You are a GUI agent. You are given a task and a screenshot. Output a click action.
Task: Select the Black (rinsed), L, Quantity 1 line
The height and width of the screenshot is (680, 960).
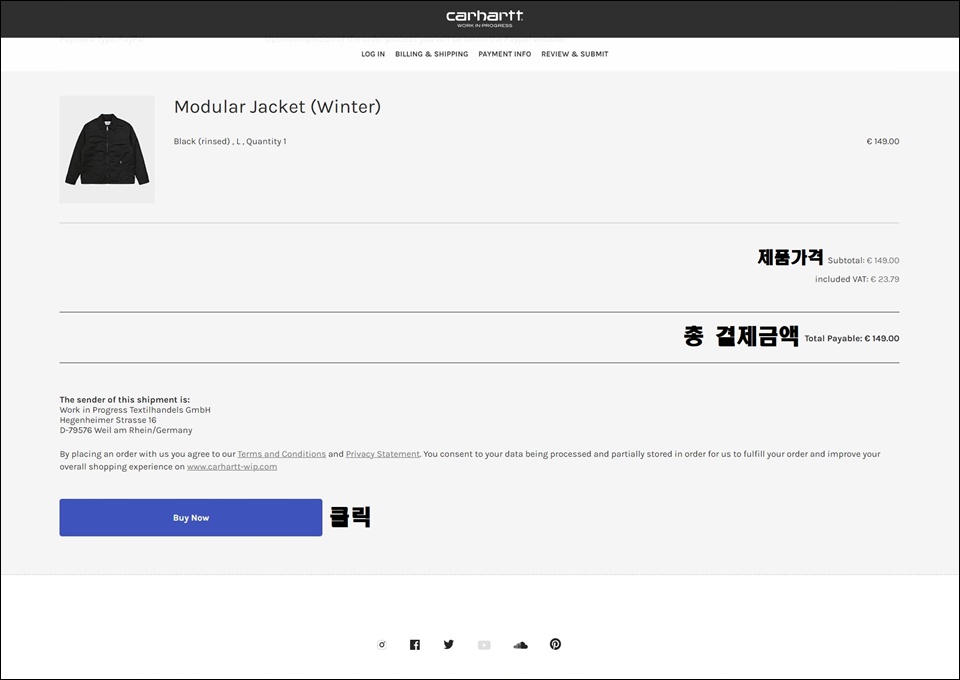230,141
